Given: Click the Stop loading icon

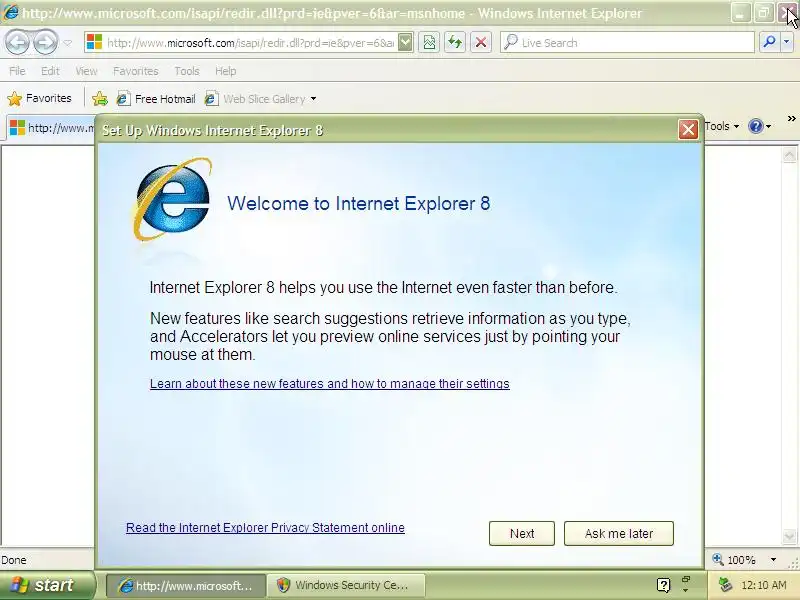Looking at the screenshot, I should tap(481, 43).
